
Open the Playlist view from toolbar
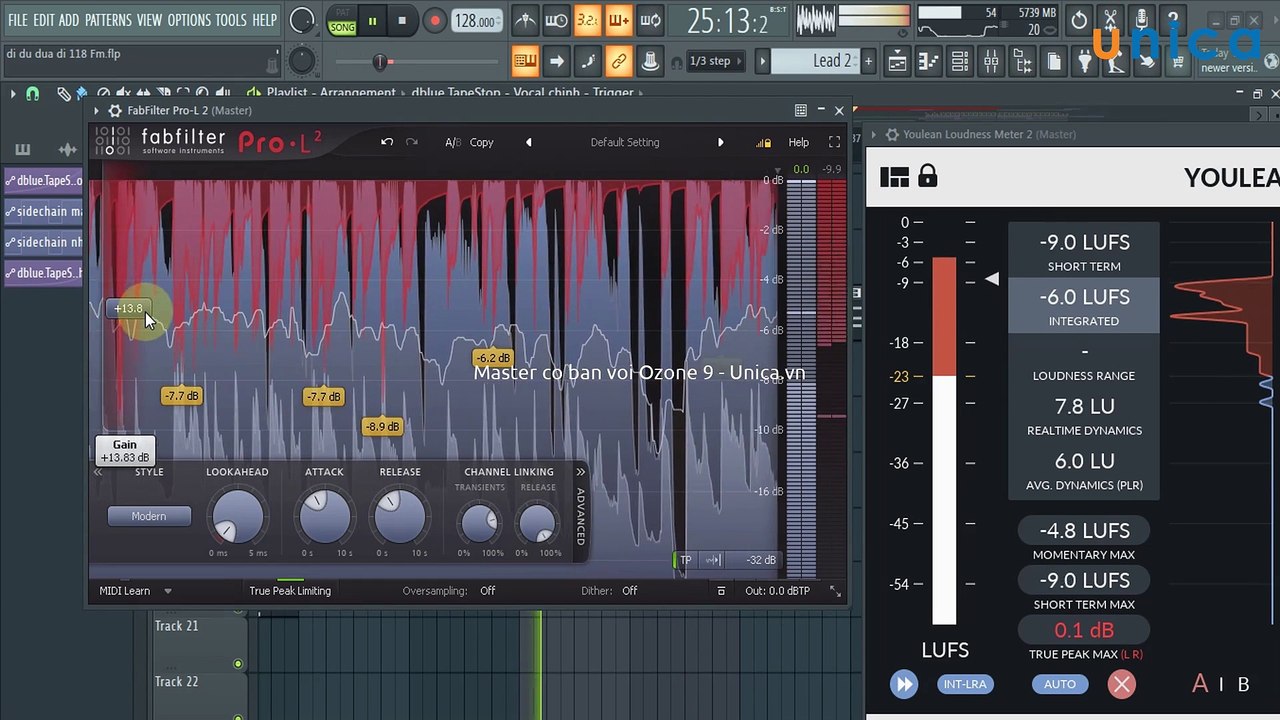896,62
